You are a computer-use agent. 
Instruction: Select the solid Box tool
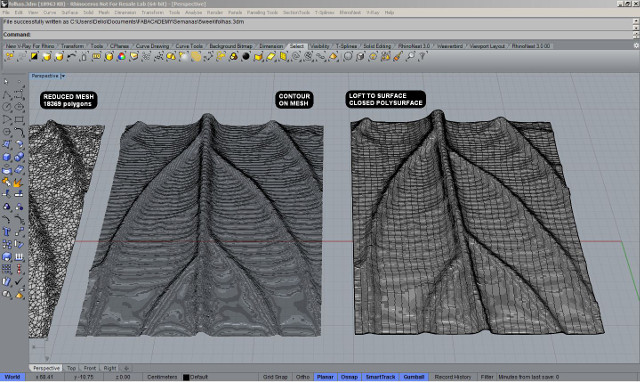[7, 157]
